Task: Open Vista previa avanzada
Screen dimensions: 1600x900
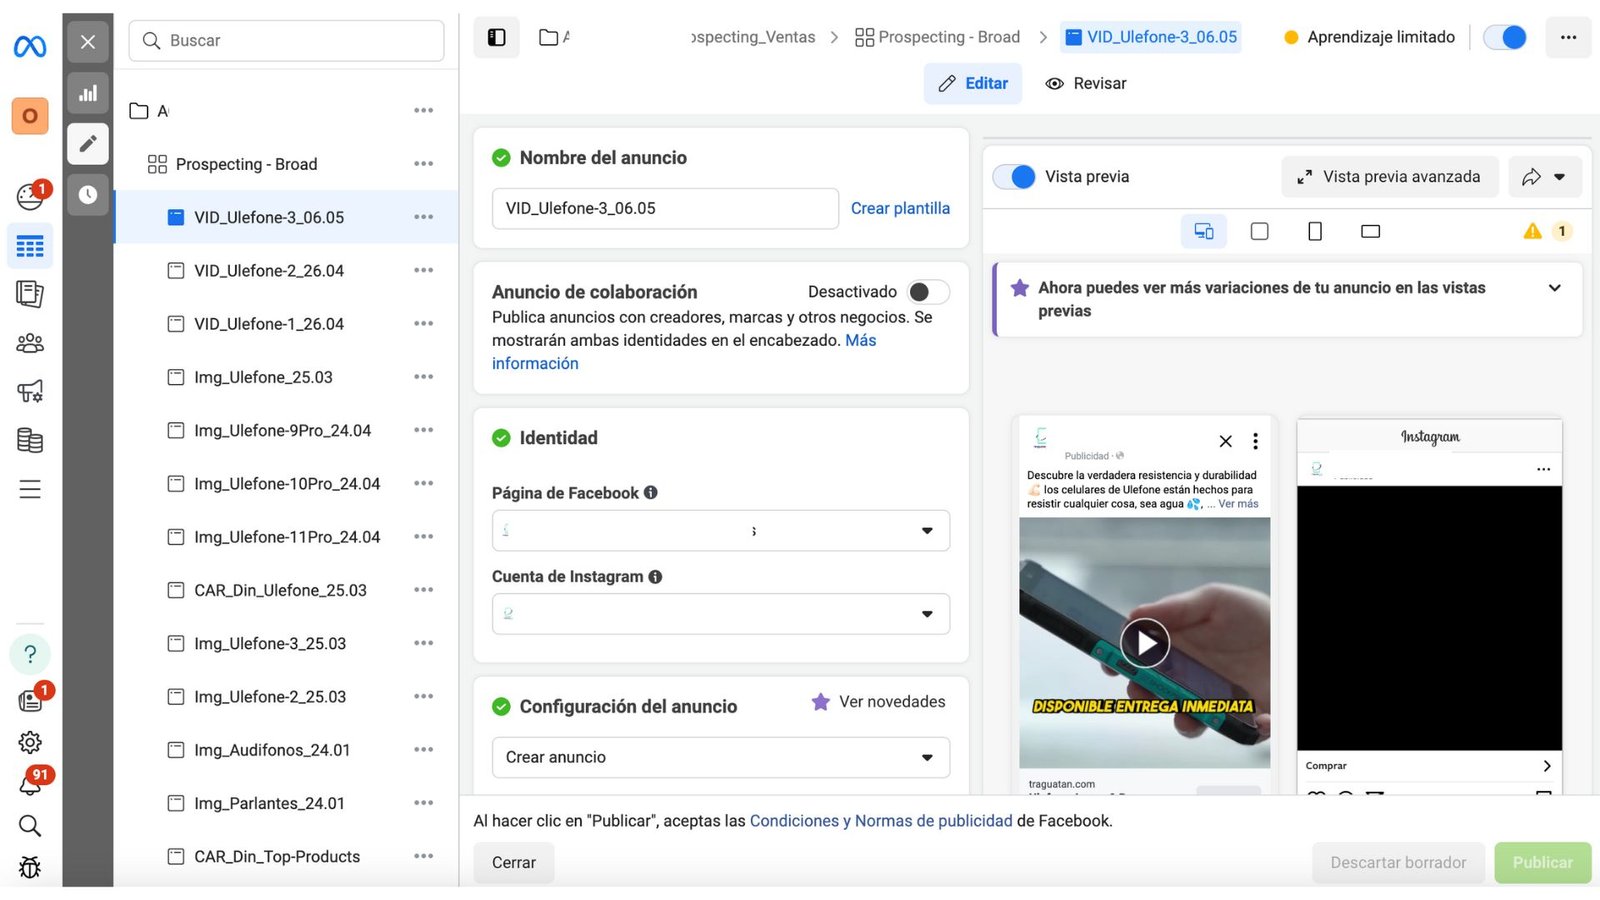Action: pyautogui.click(x=1390, y=177)
